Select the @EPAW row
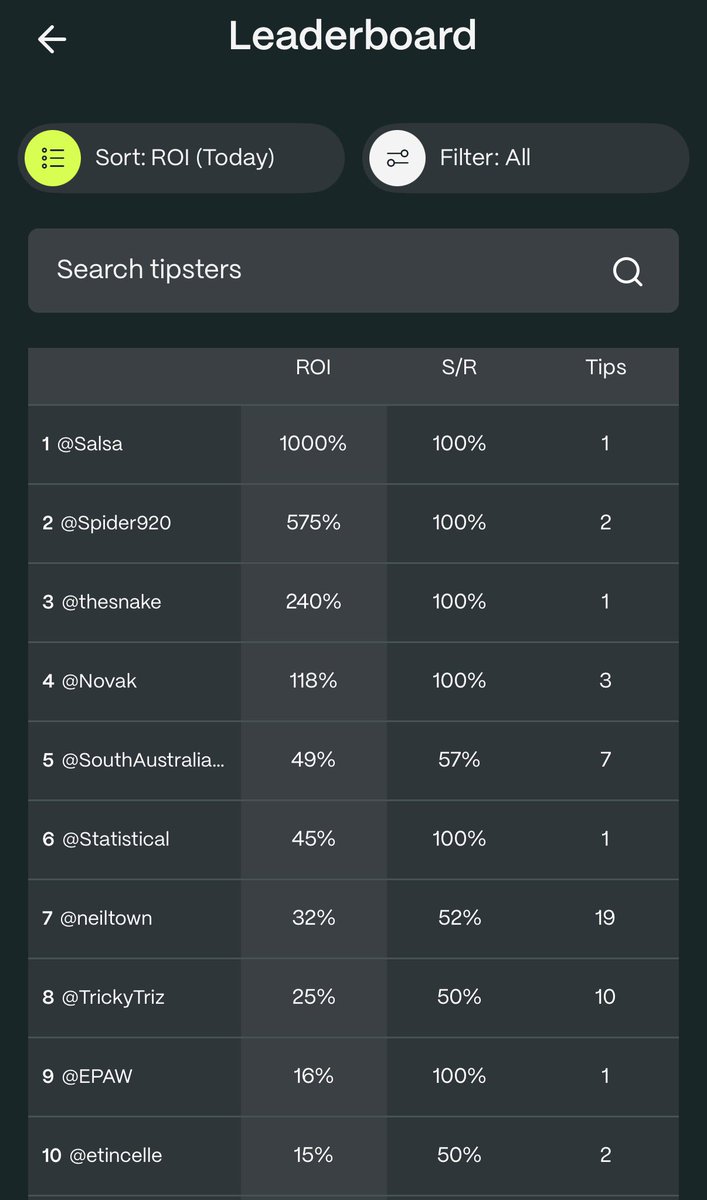The height and width of the screenshot is (1200, 707). tap(353, 1076)
